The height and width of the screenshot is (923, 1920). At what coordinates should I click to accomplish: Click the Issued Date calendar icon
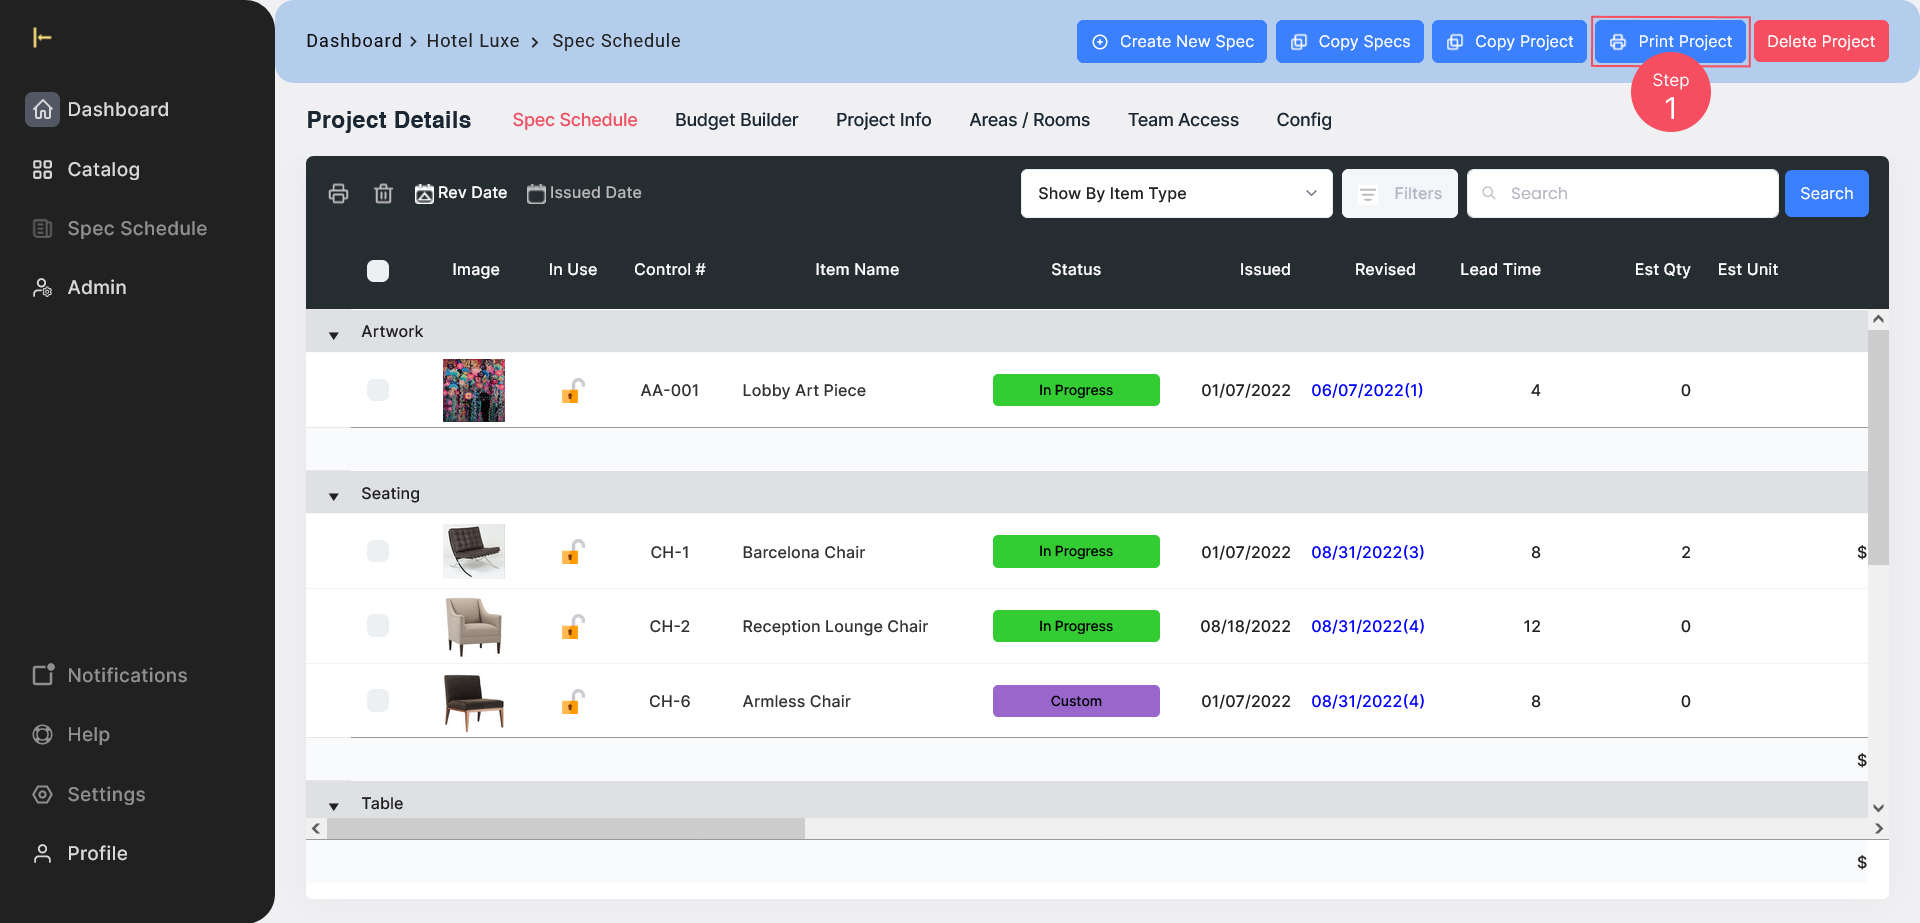click(x=536, y=193)
